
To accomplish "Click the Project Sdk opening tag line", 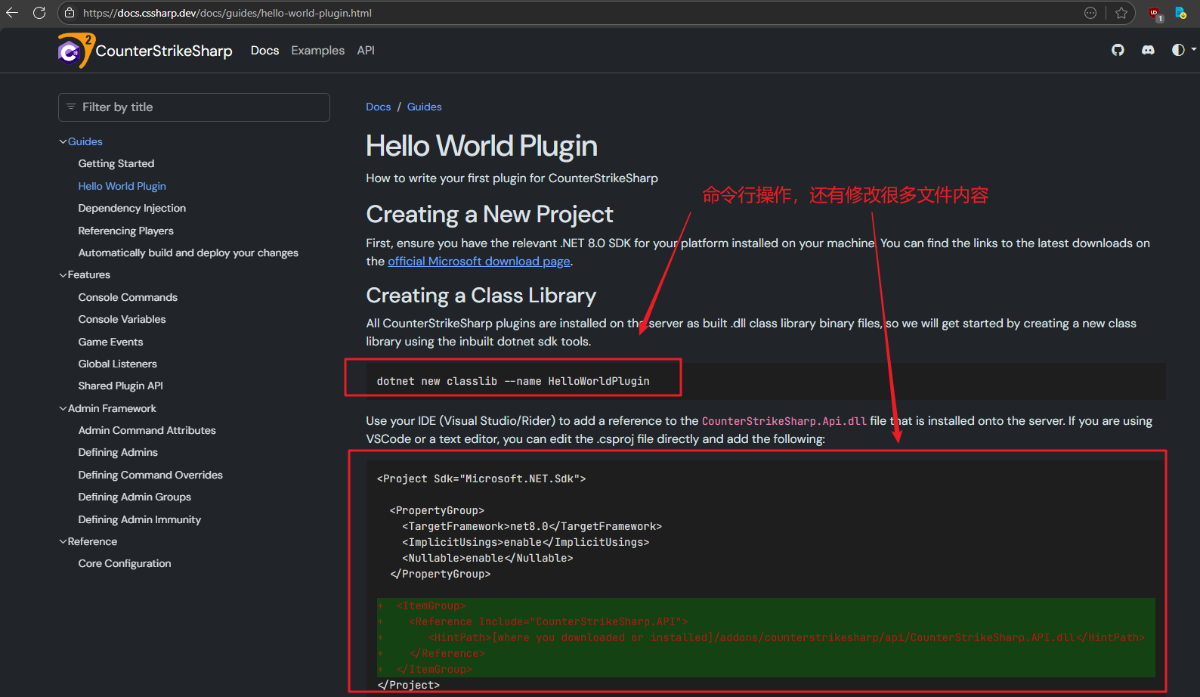I will 481,478.
